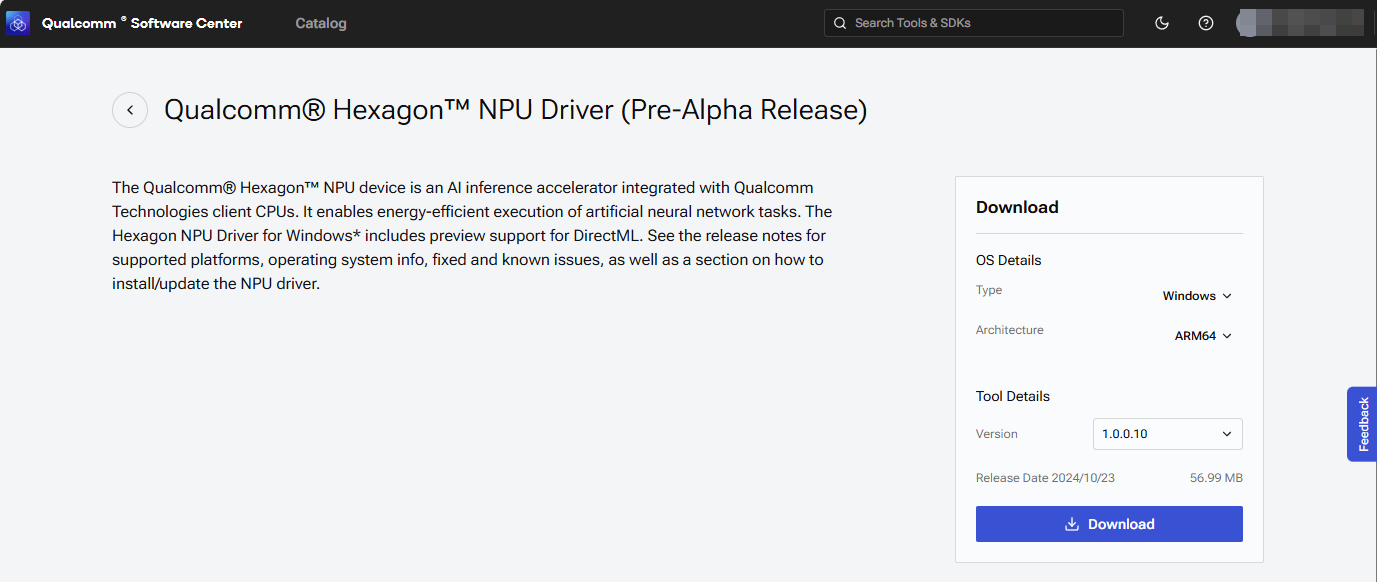Open help via the question mark icon
Image resolution: width=1377 pixels, height=582 pixels.
(1206, 23)
